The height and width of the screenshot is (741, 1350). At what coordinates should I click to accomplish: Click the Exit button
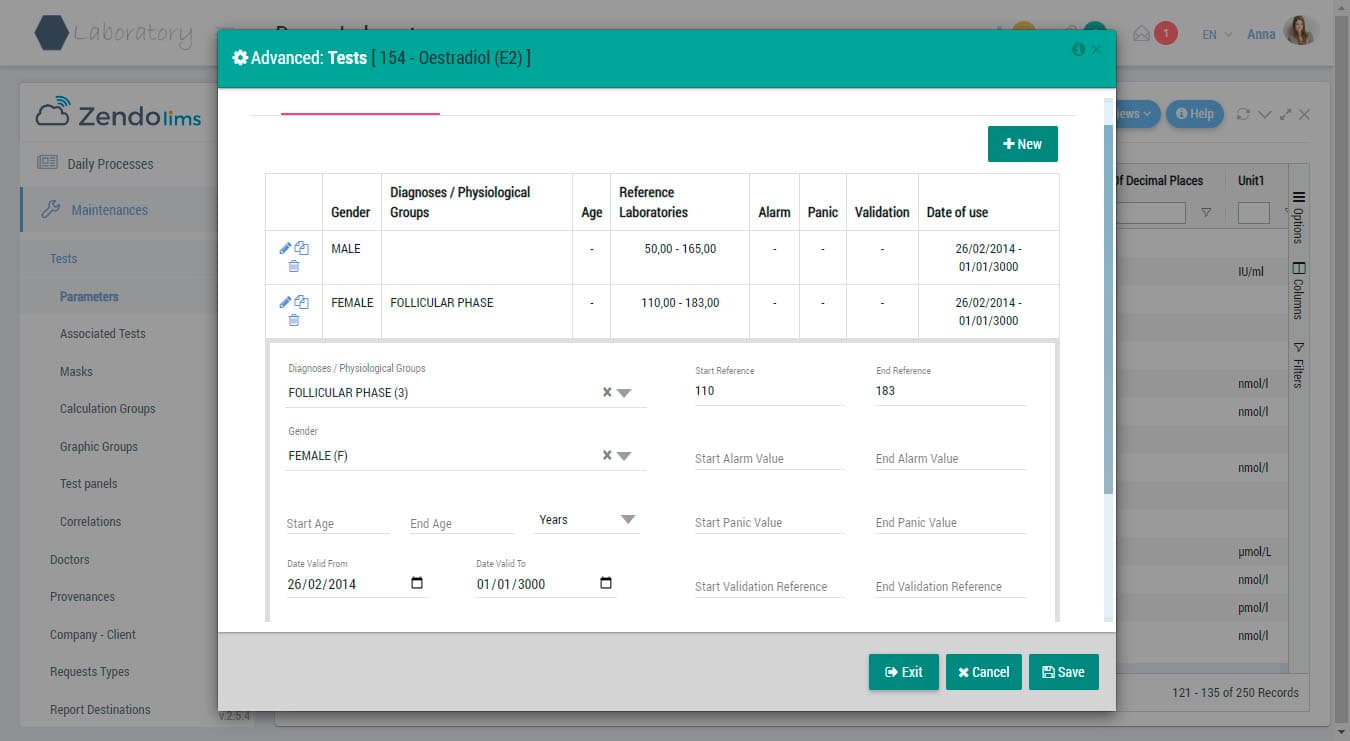point(903,672)
